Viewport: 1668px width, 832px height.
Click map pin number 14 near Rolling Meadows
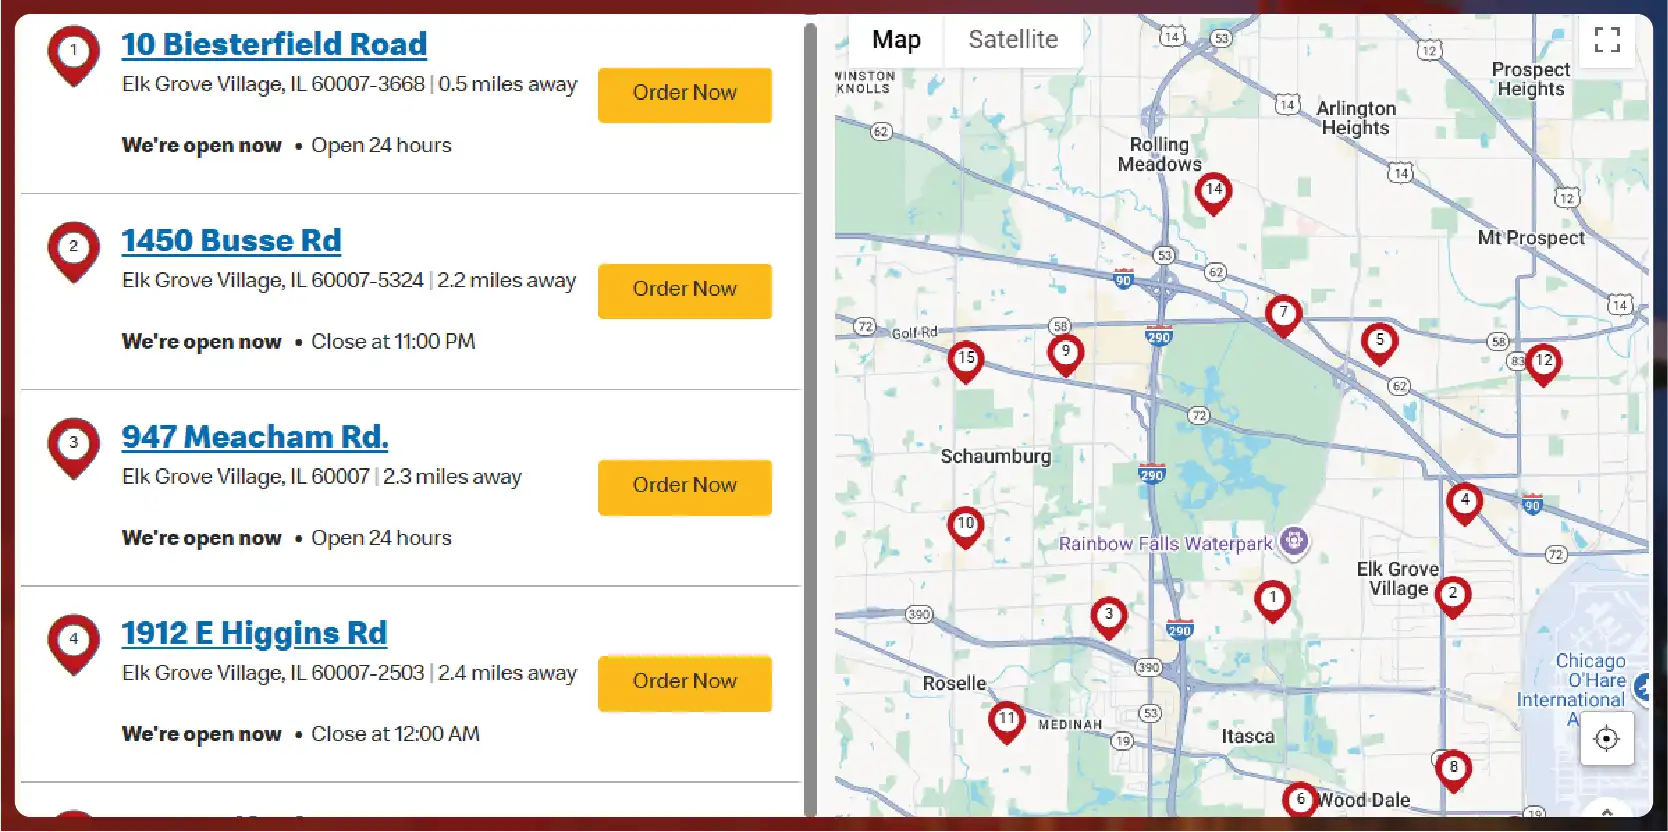1213,192
